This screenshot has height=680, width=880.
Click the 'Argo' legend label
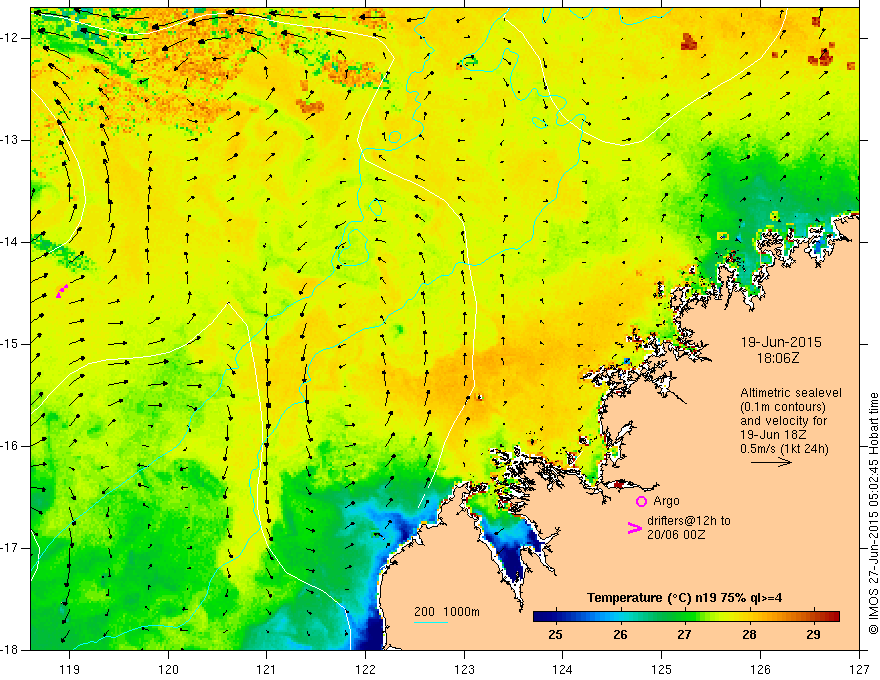(666, 501)
